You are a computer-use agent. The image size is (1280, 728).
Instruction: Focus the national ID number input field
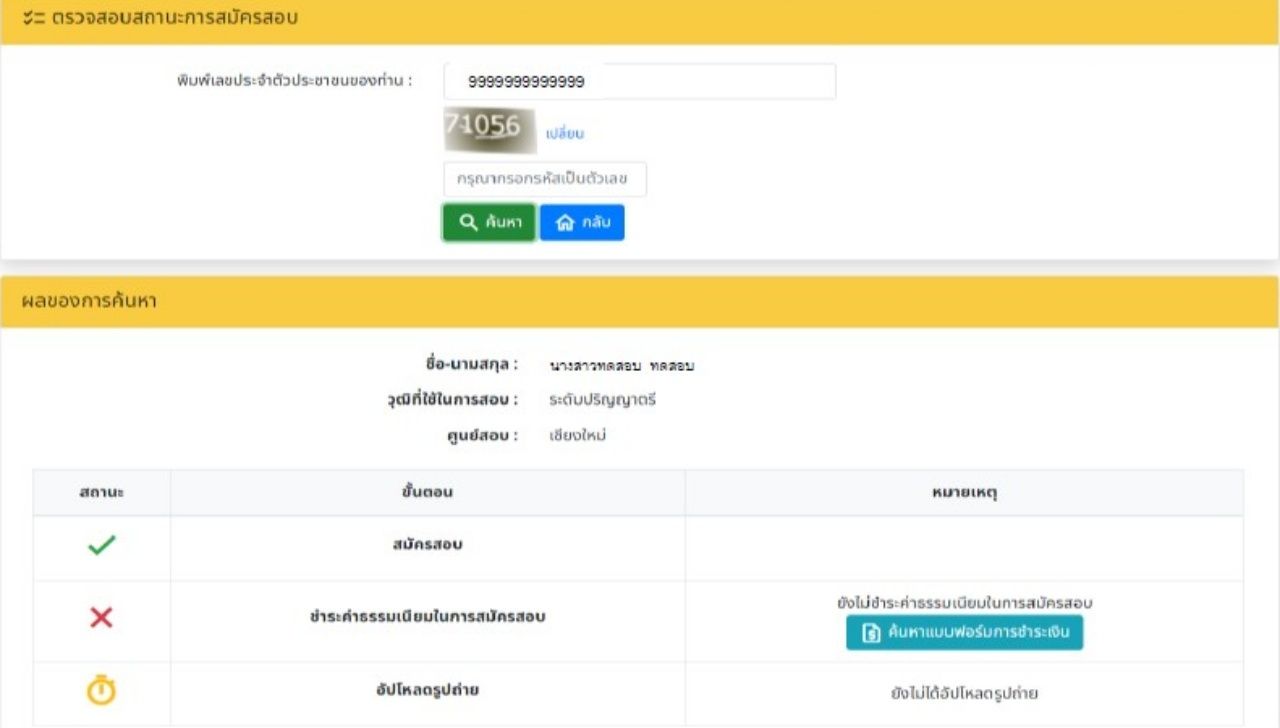coord(639,82)
